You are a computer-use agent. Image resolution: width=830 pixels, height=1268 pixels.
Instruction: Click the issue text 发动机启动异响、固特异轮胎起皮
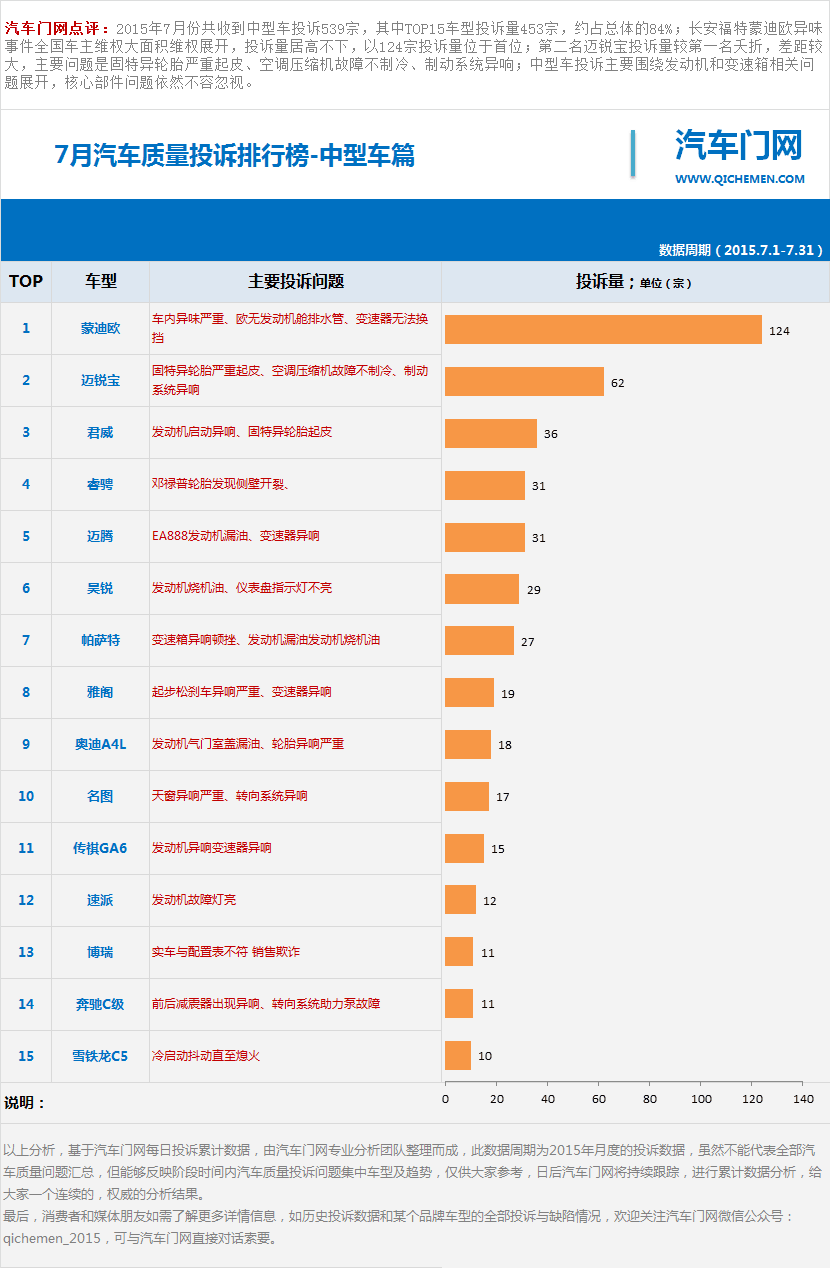(x=242, y=432)
